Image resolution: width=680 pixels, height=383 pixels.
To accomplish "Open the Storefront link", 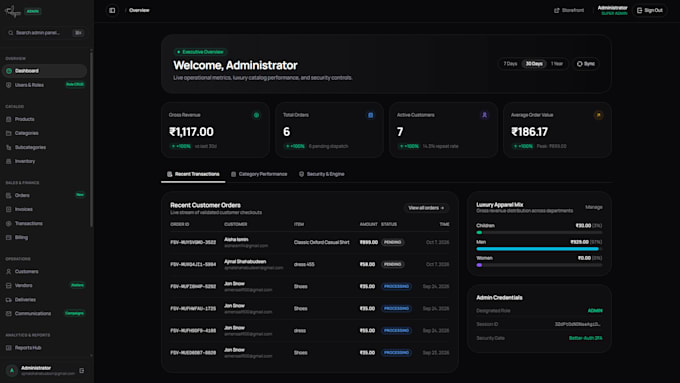I will coord(569,10).
